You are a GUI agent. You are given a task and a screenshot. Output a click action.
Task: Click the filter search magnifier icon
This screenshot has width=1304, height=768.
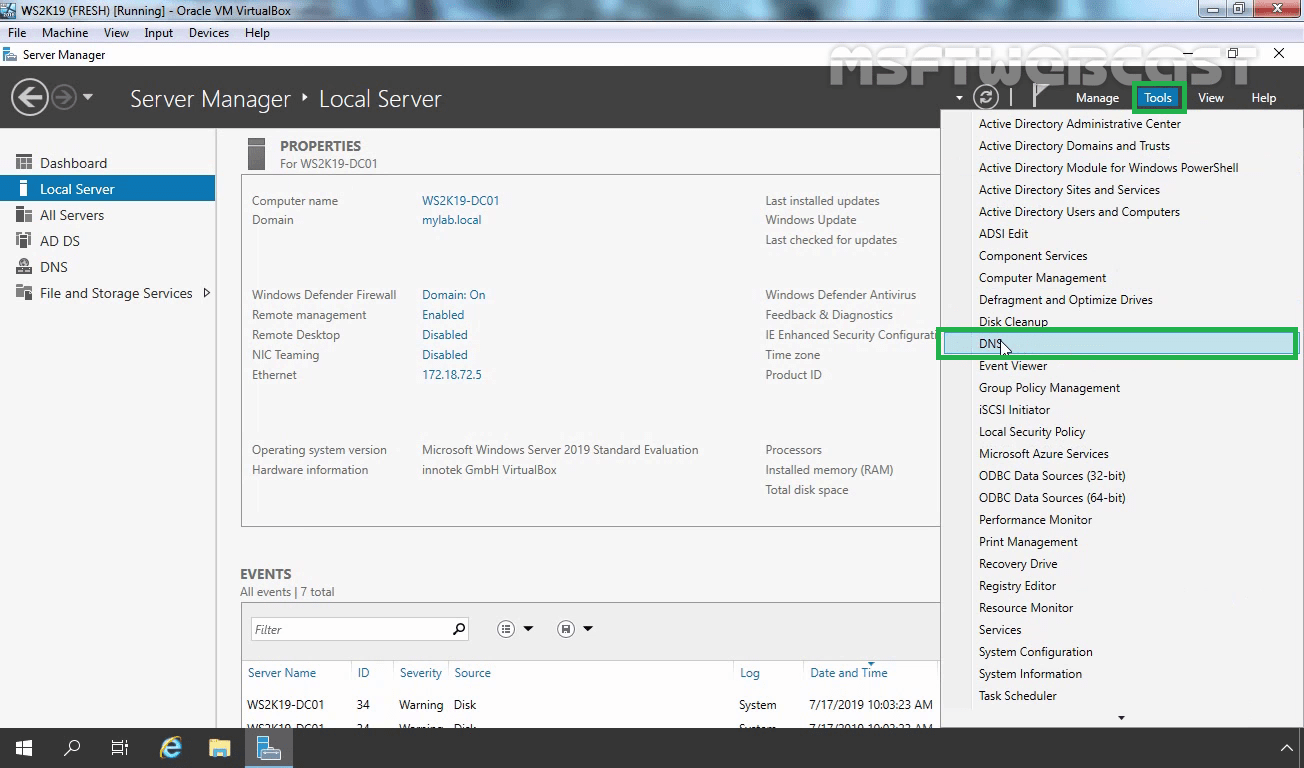point(459,629)
